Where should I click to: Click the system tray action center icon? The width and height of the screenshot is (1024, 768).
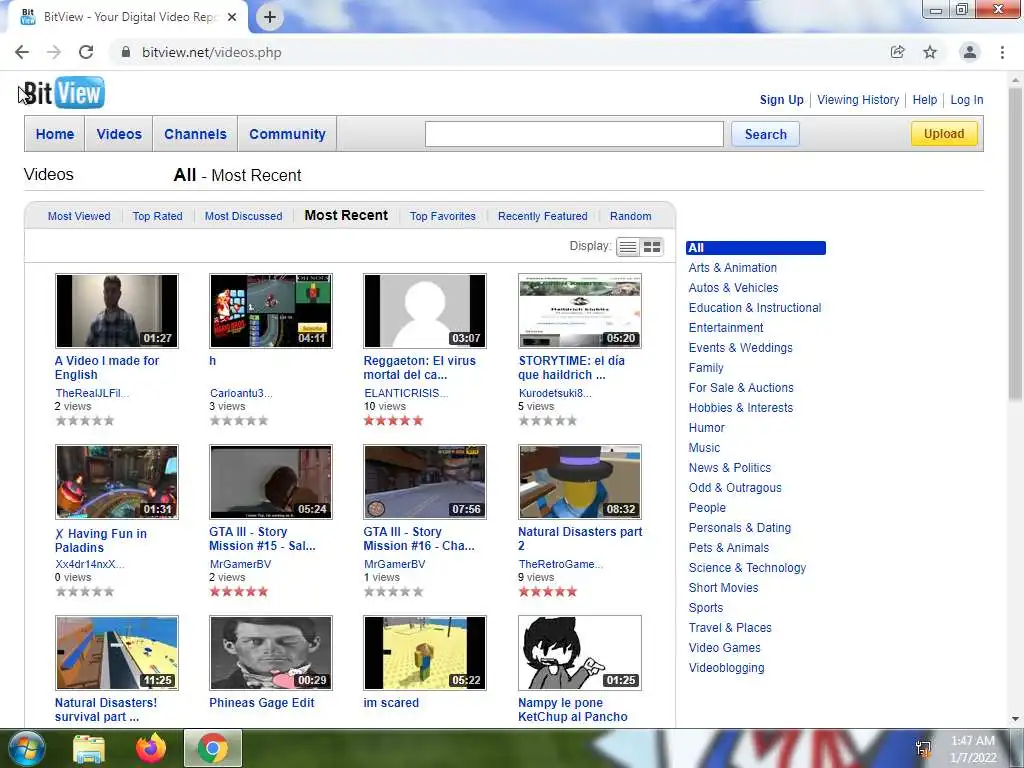click(x=923, y=748)
